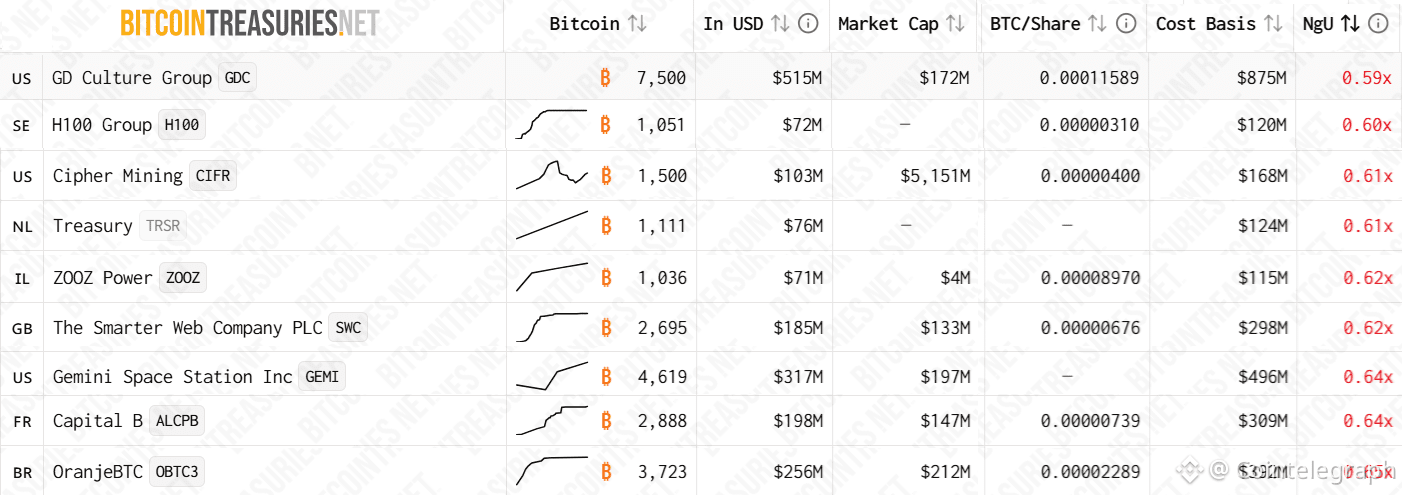The width and height of the screenshot is (1404, 495).
Task: Sort by BTC/Share column arrows
Action: coord(1097,24)
